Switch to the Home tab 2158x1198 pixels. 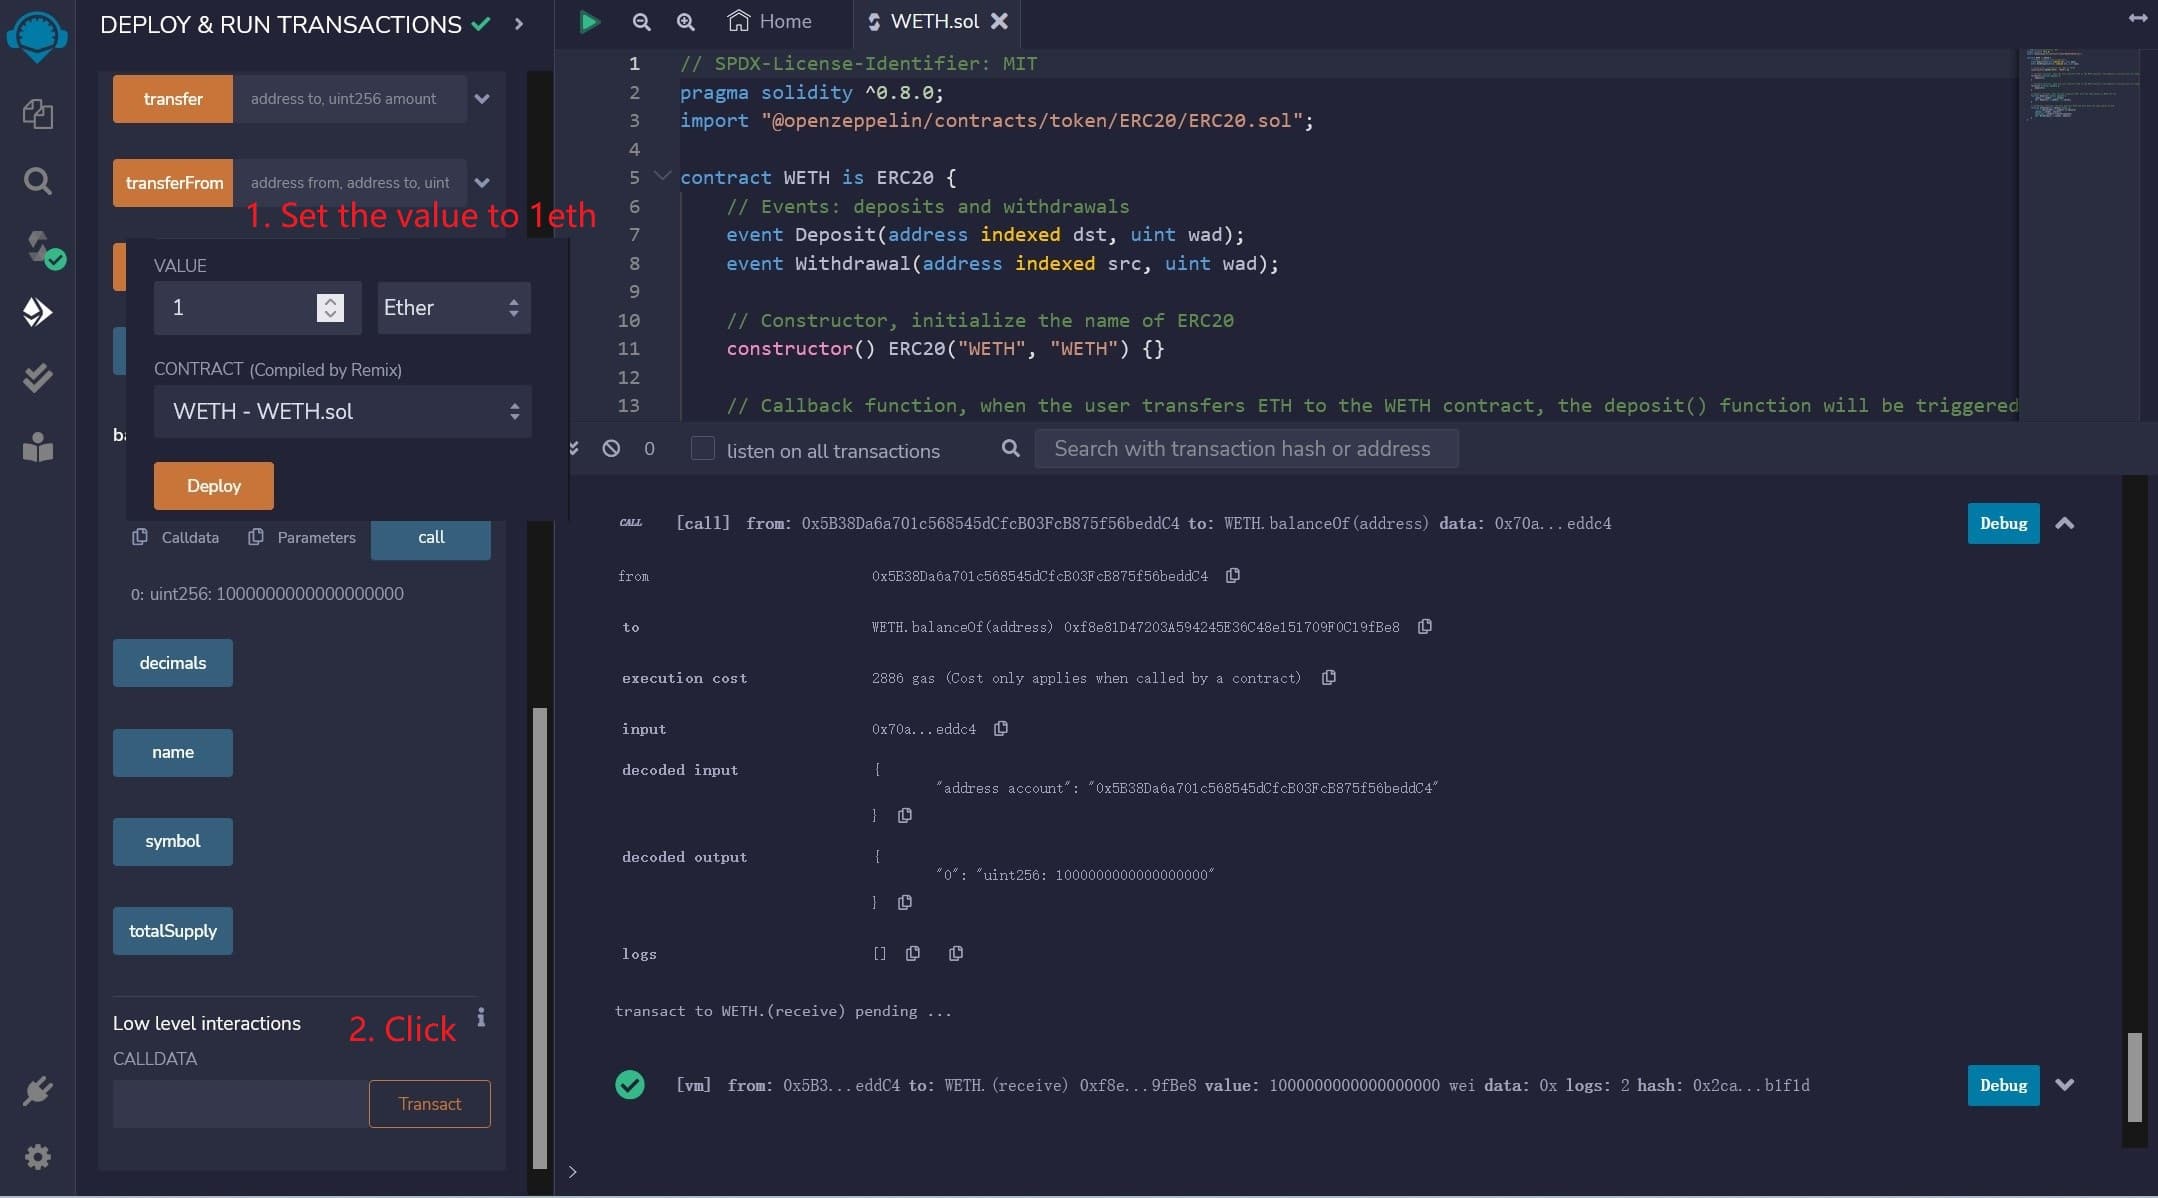point(770,21)
